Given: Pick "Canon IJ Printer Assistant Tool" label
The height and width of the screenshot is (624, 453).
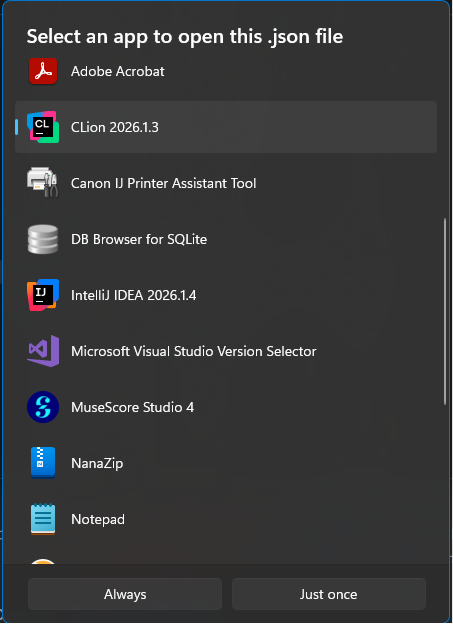Looking at the screenshot, I should click(164, 183).
